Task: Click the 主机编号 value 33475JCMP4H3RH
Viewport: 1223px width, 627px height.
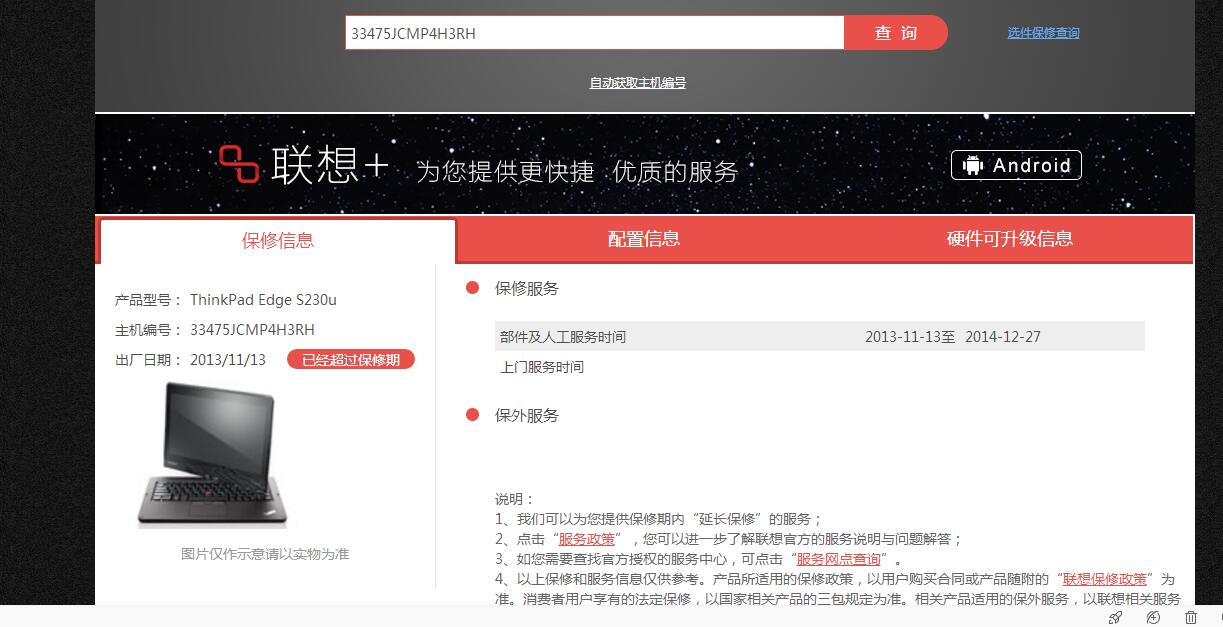Action: (252, 330)
